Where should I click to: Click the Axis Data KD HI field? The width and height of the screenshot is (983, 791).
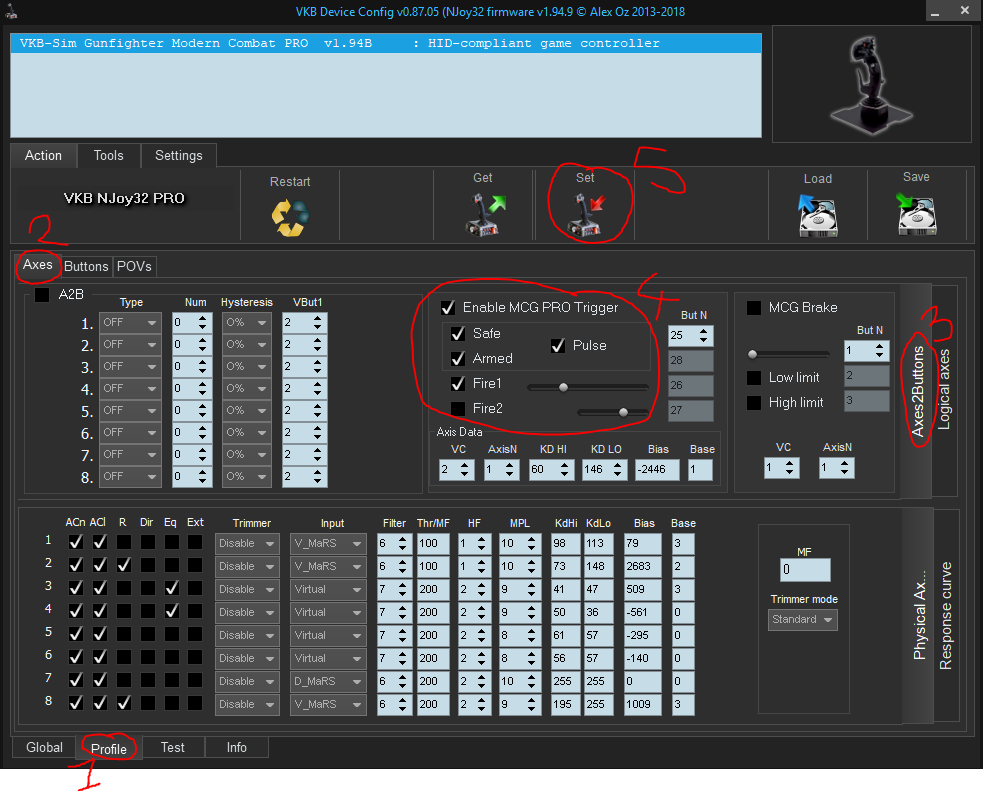pyautogui.click(x=552, y=469)
